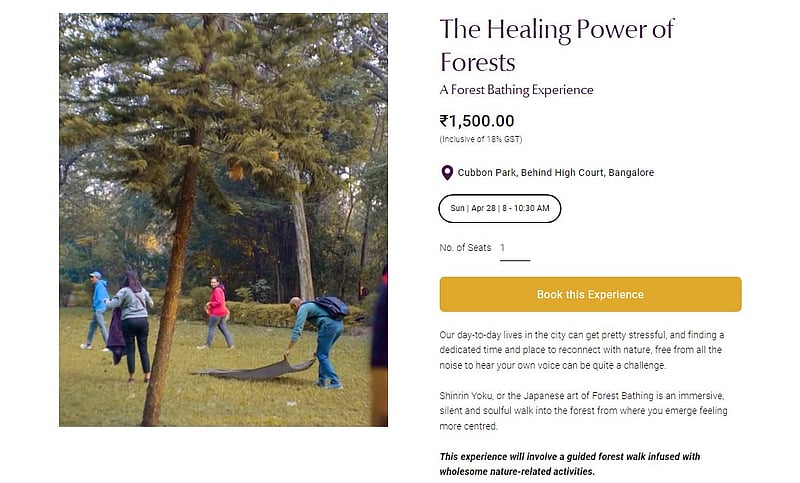Click the subtitle A Forest Bathing Experience
This screenshot has width=800, height=483.
(x=516, y=90)
